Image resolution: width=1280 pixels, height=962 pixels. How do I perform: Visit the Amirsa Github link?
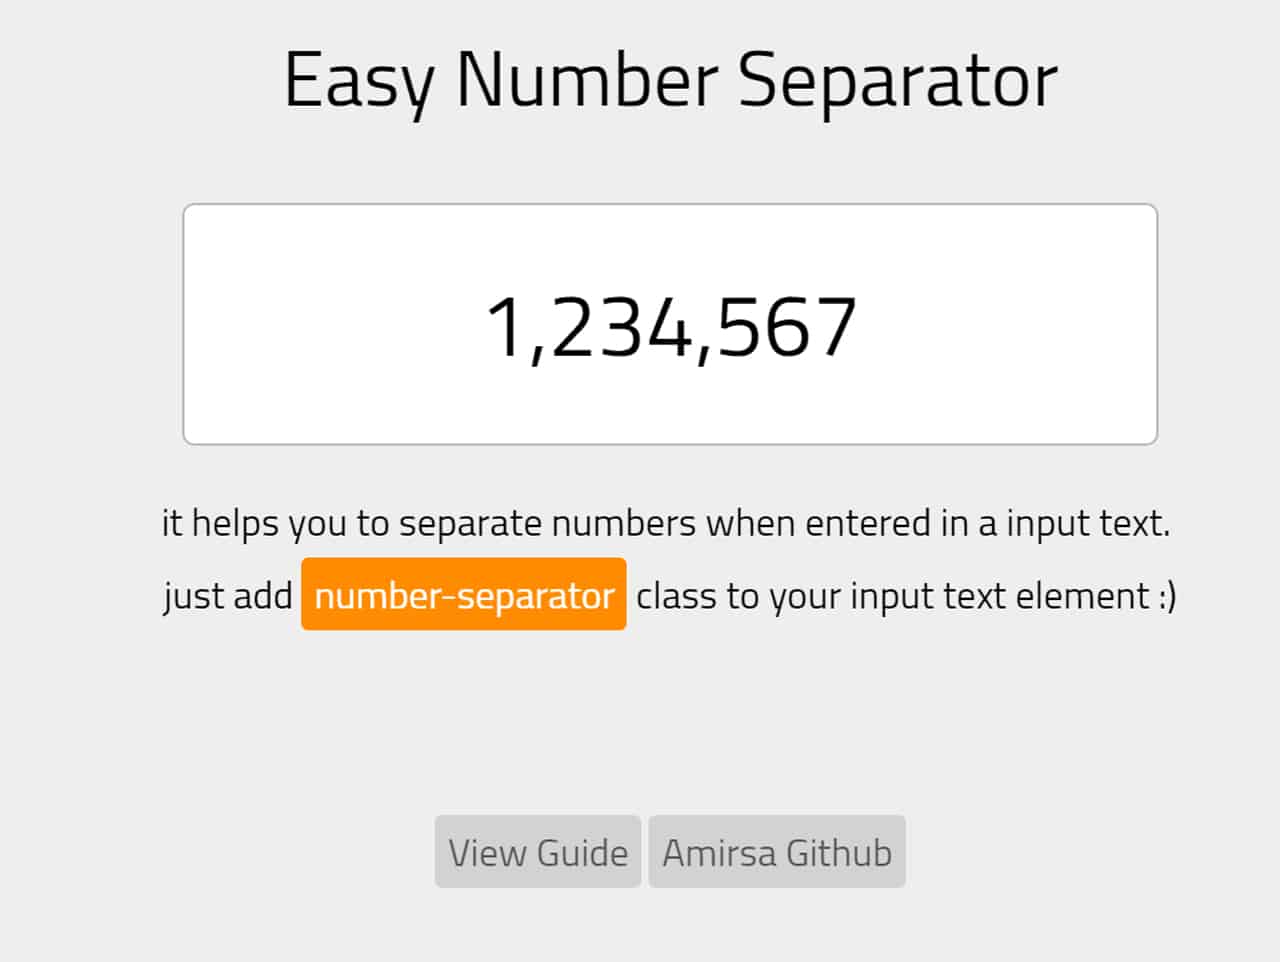(x=777, y=852)
